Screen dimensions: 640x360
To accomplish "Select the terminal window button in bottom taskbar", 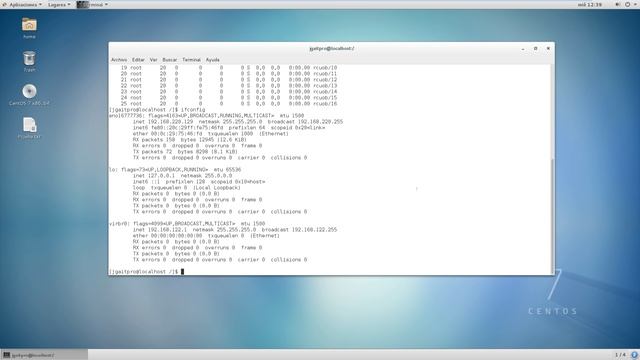I will [x=44, y=355].
